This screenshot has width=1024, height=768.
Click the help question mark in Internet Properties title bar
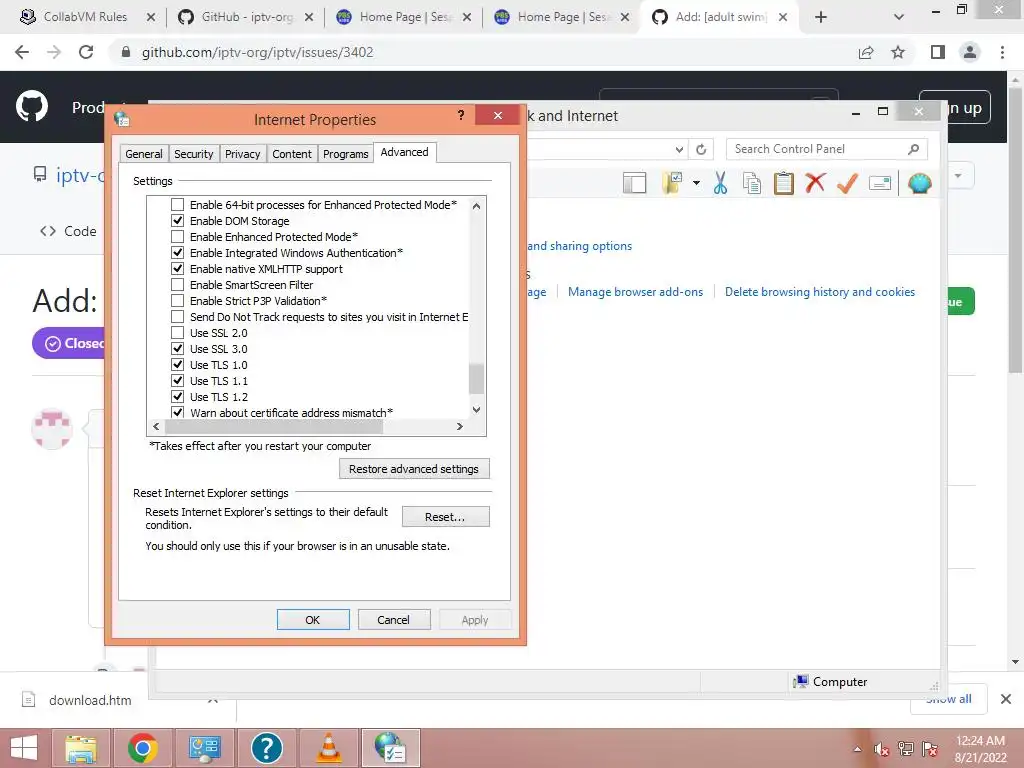[x=461, y=116]
